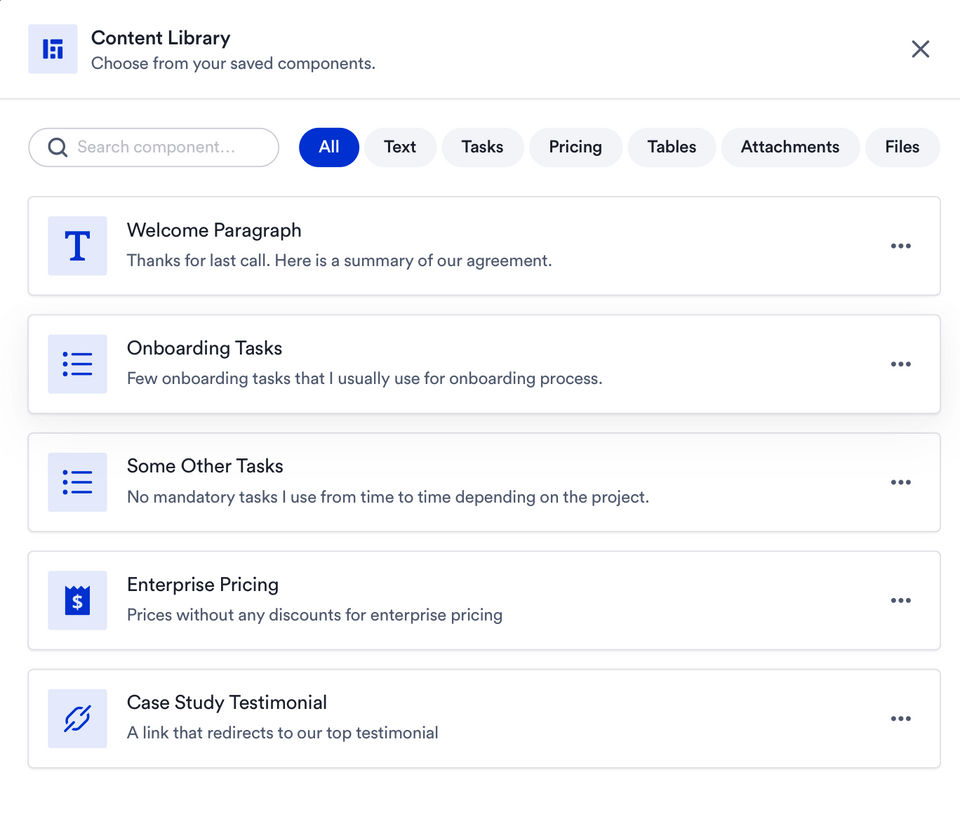Click the text icon beside Welcome Paragraph
The image size is (960, 834).
coord(77,246)
